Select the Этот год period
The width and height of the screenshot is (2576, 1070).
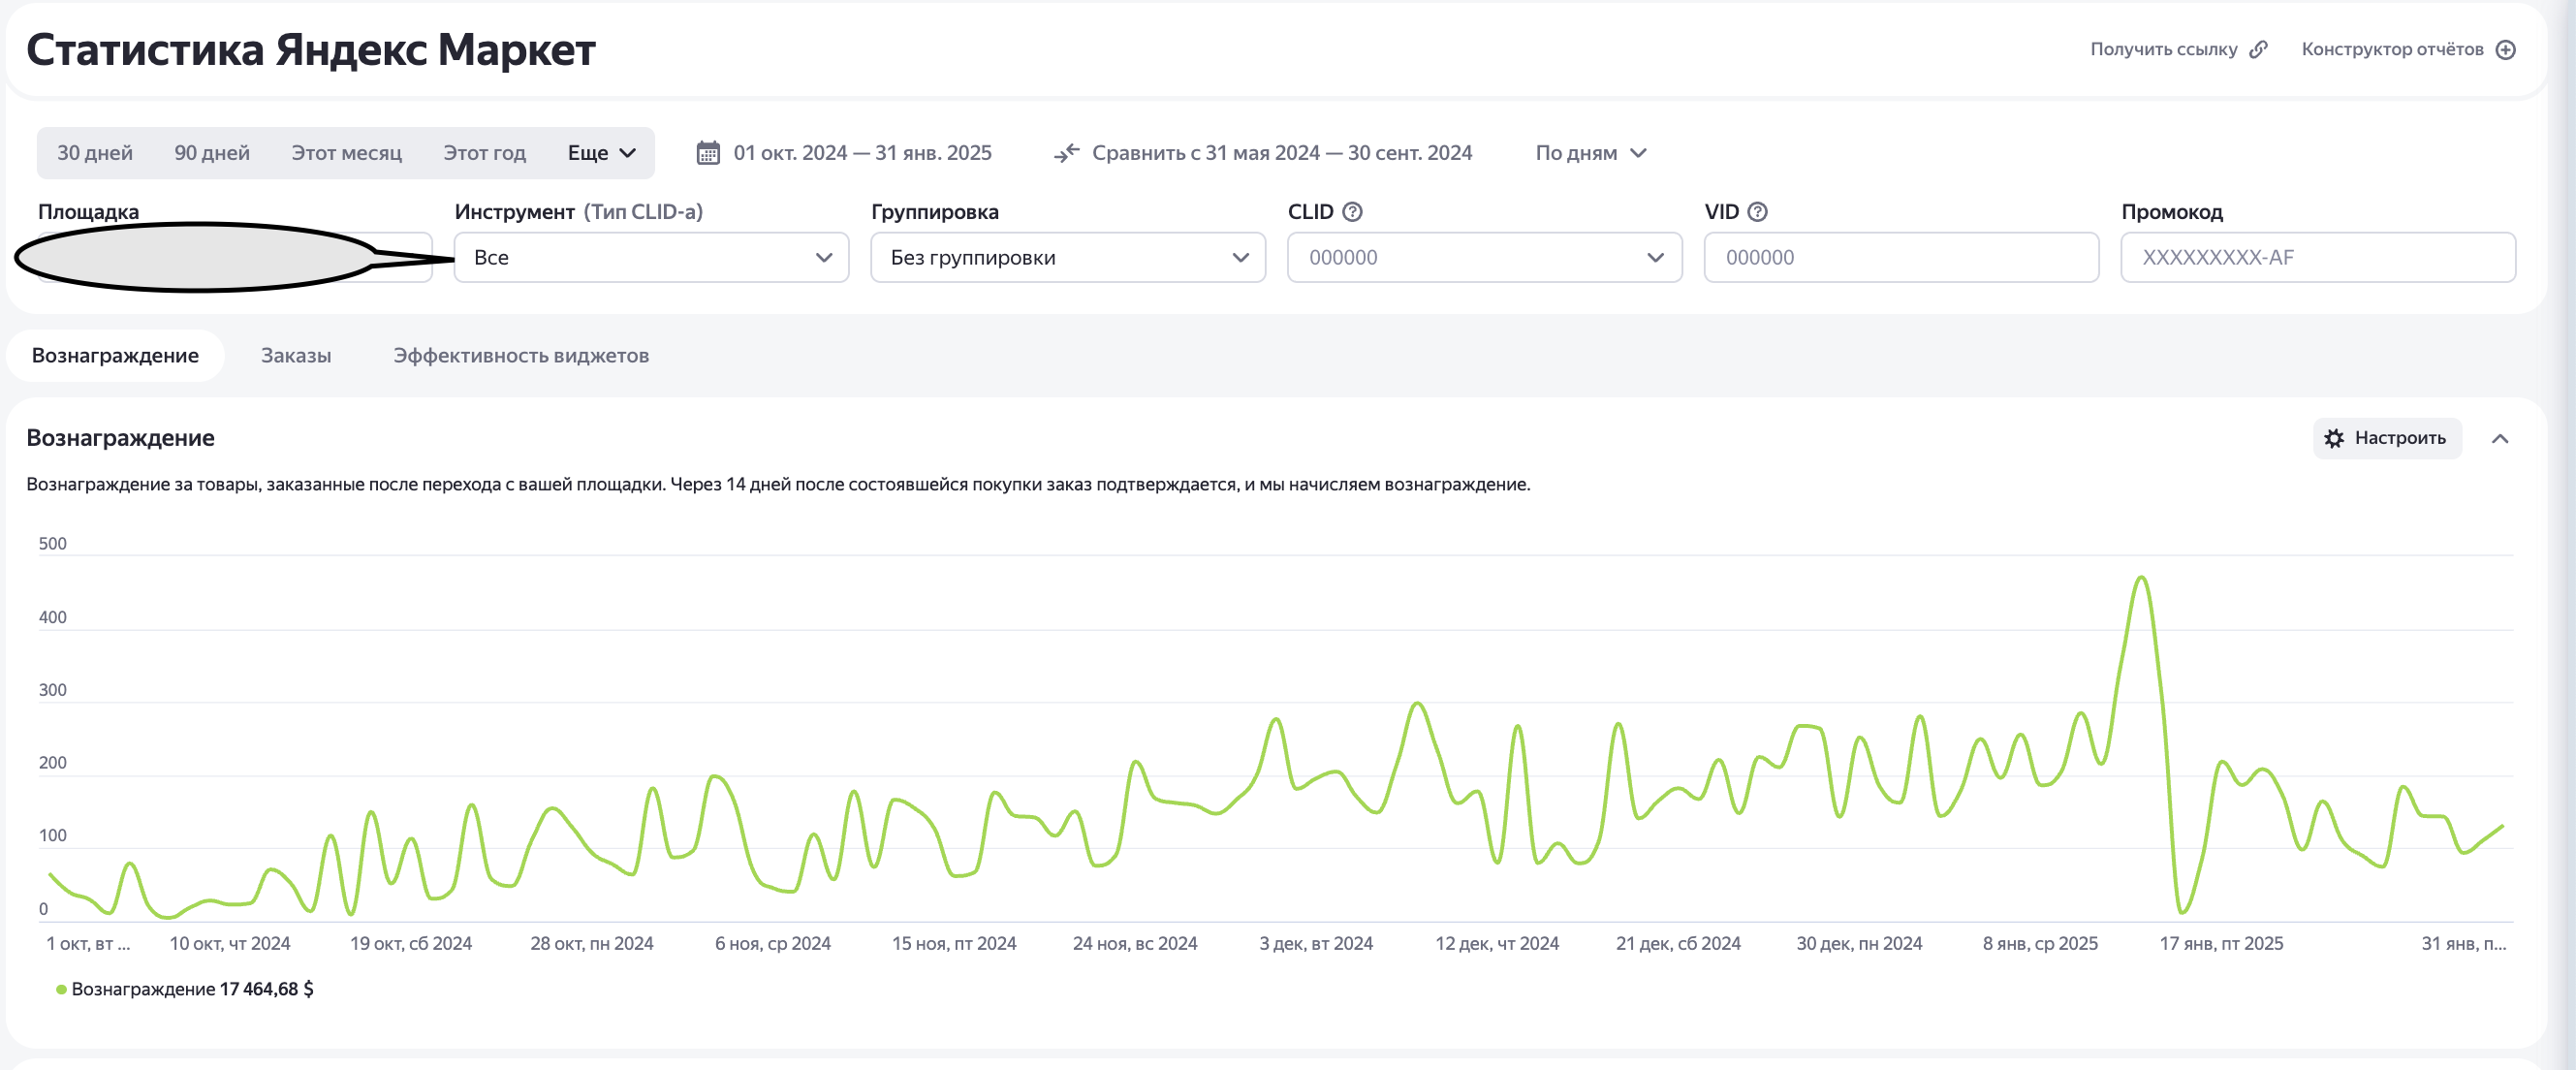click(x=485, y=153)
